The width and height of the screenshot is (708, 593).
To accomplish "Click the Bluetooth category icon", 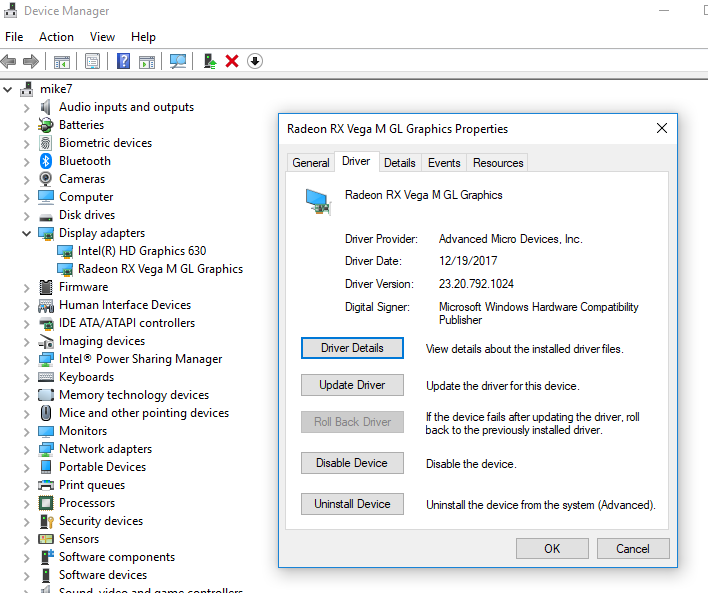I will (46, 161).
